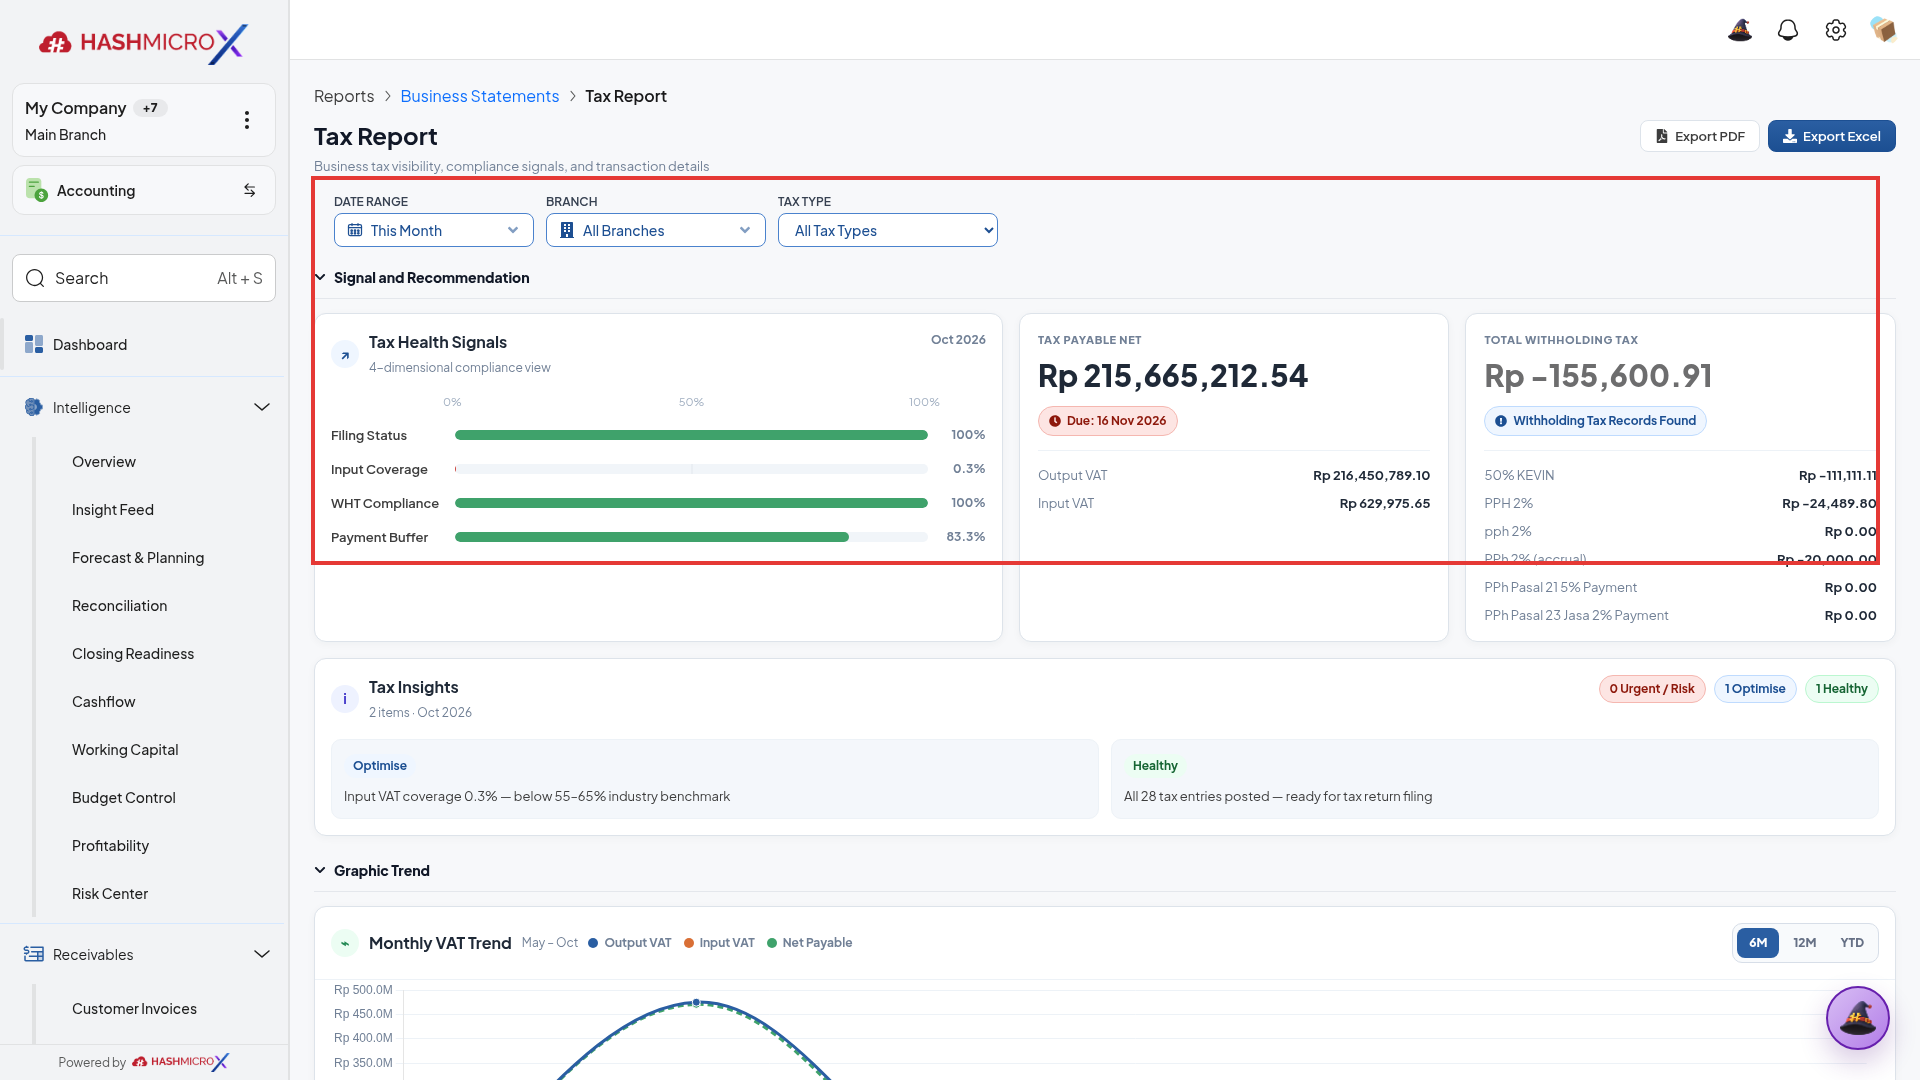Filter insights by 1 Optimise badge
This screenshot has height=1080, width=1920.
[1755, 689]
